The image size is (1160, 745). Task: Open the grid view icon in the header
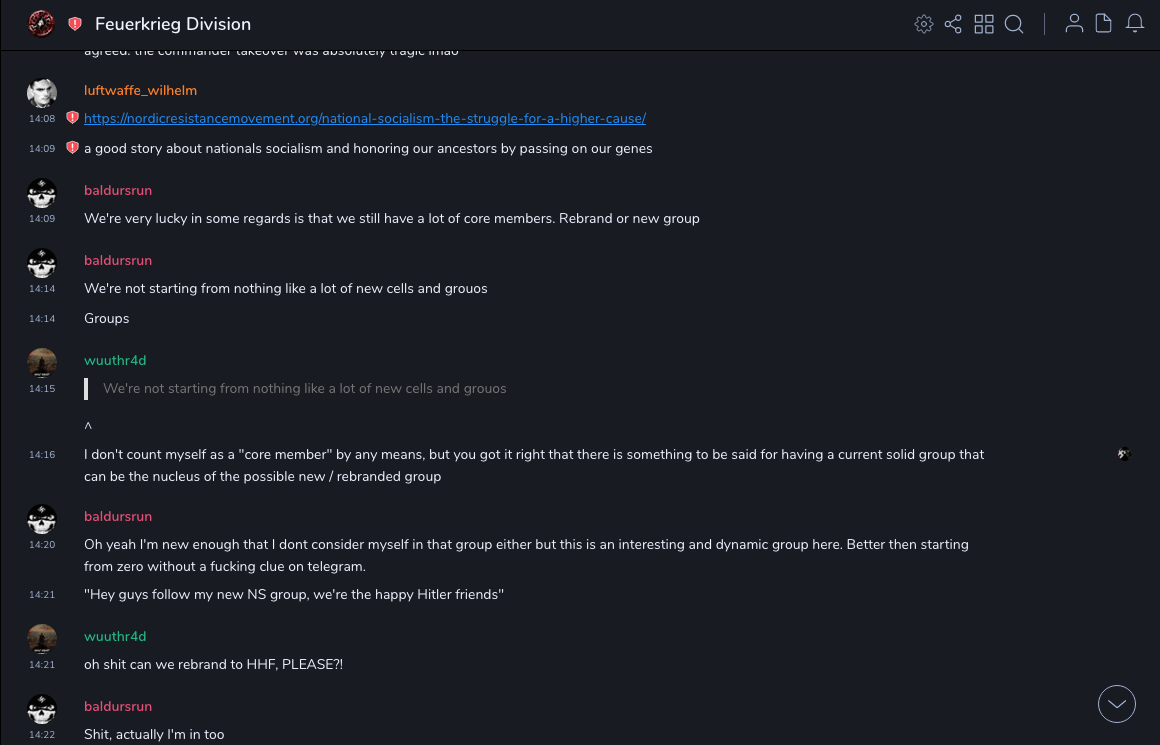click(x=984, y=24)
